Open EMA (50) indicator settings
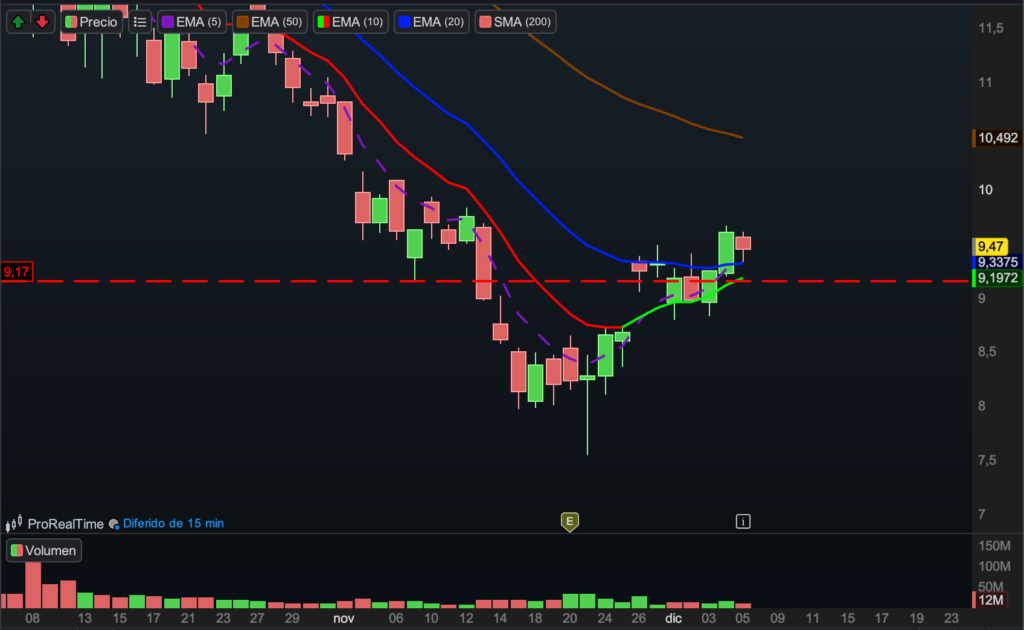Image resolution: width=1024 pixels, height=630 pixels. point(270,21)
